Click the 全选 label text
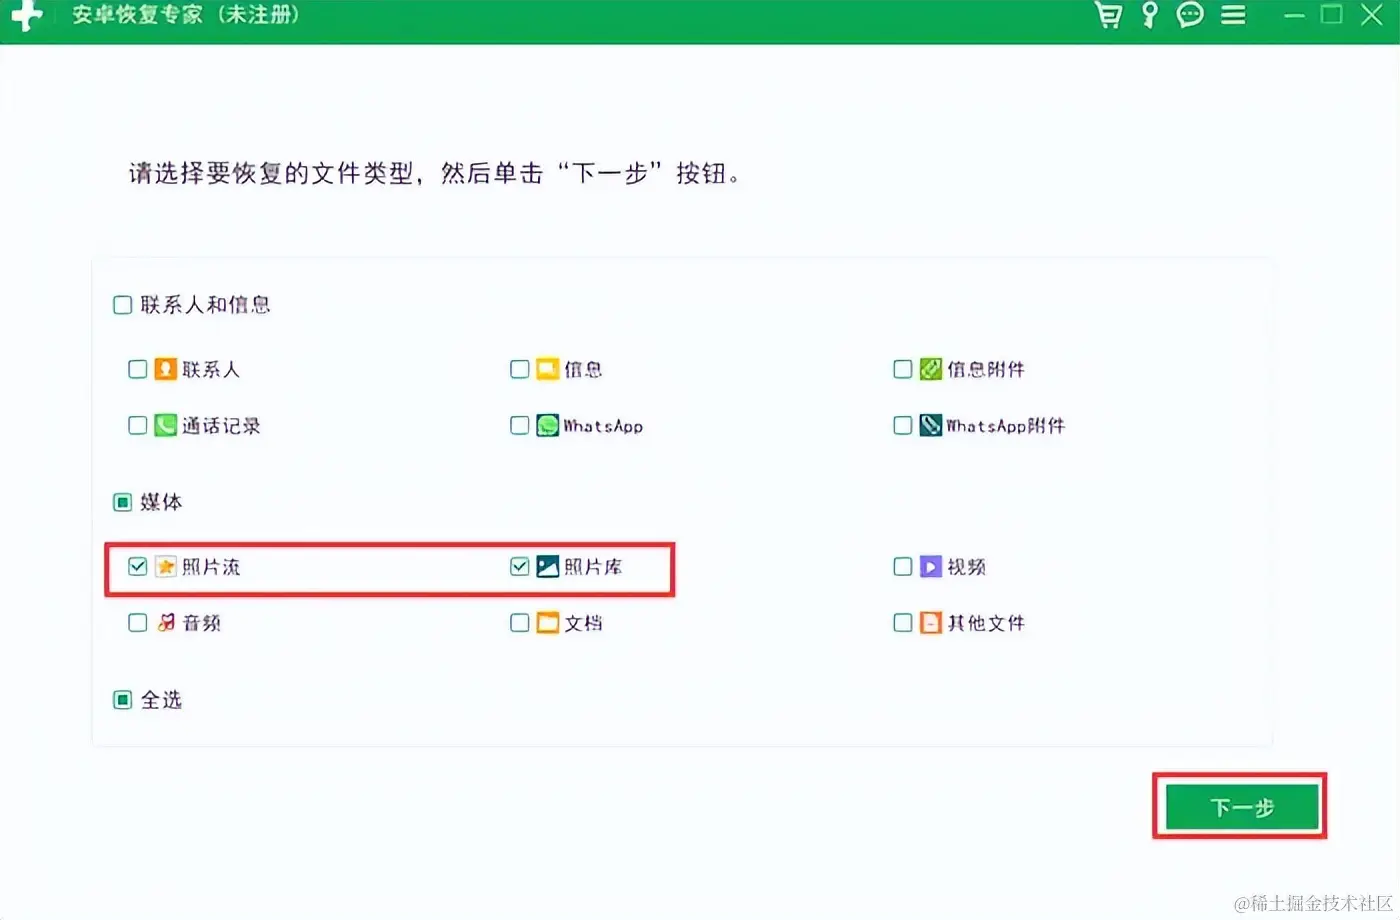1400x920 pixels. (161, 700)
